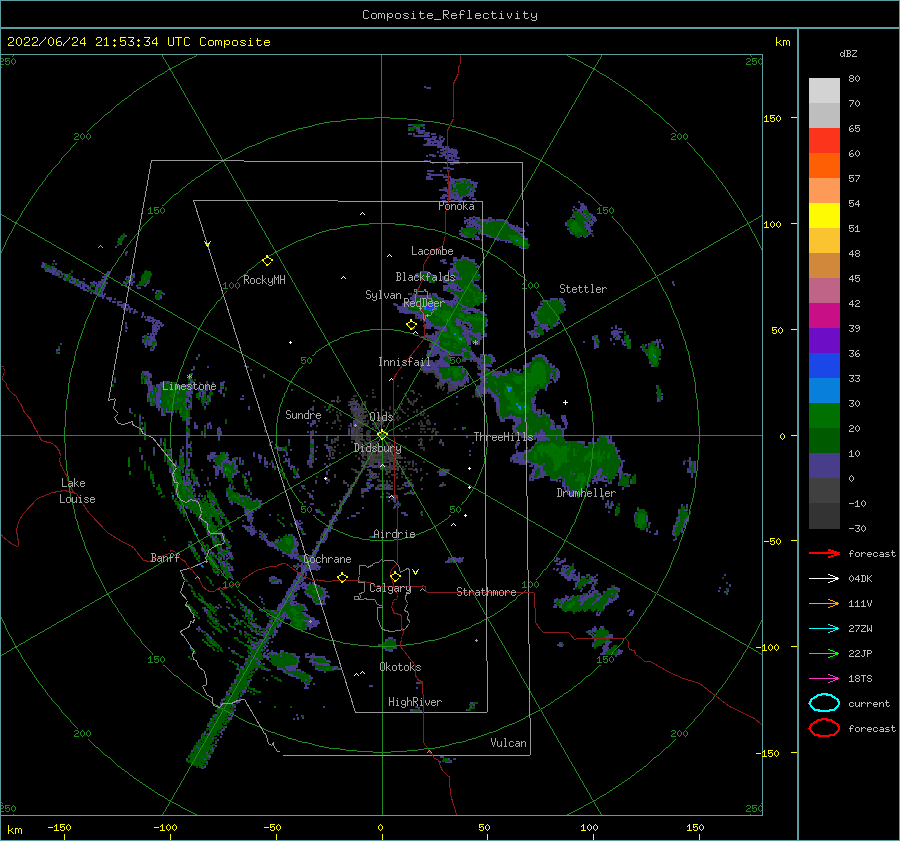Click the Okotoks city label
The height and width of the screenshot is (841, 900).
pyautogui.click(x=400, y=667)
